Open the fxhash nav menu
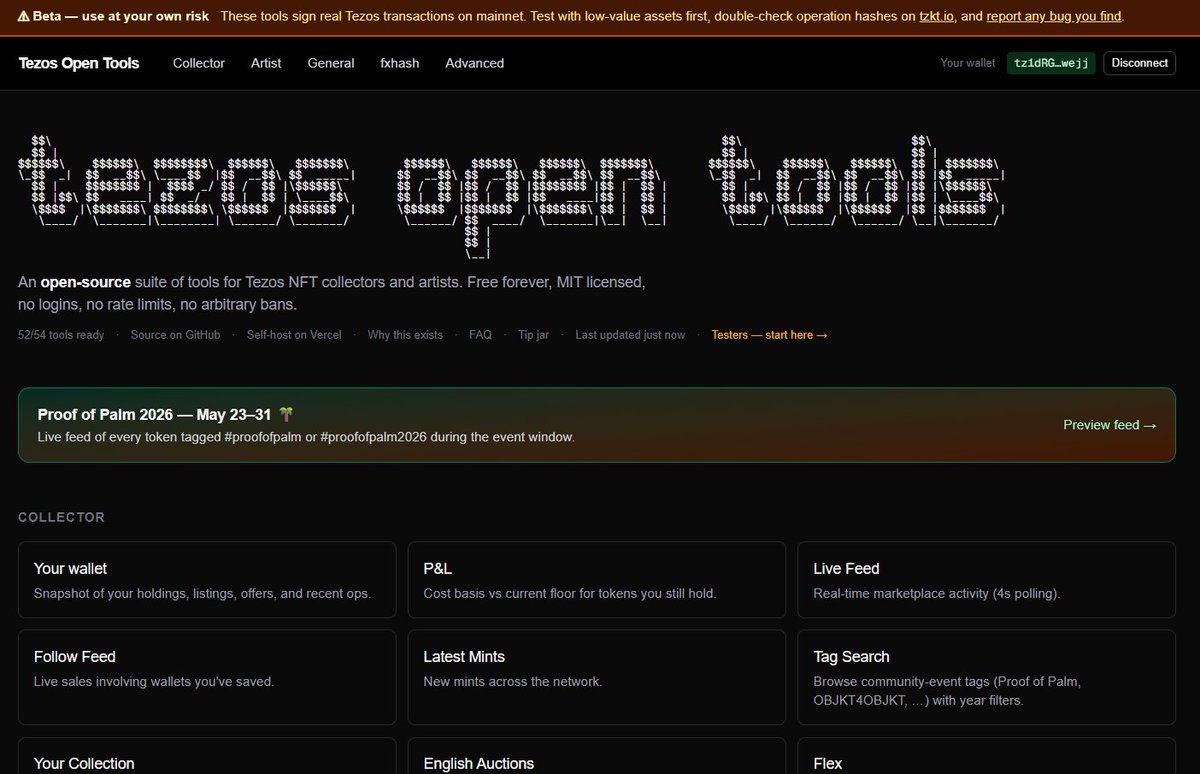 400,63
